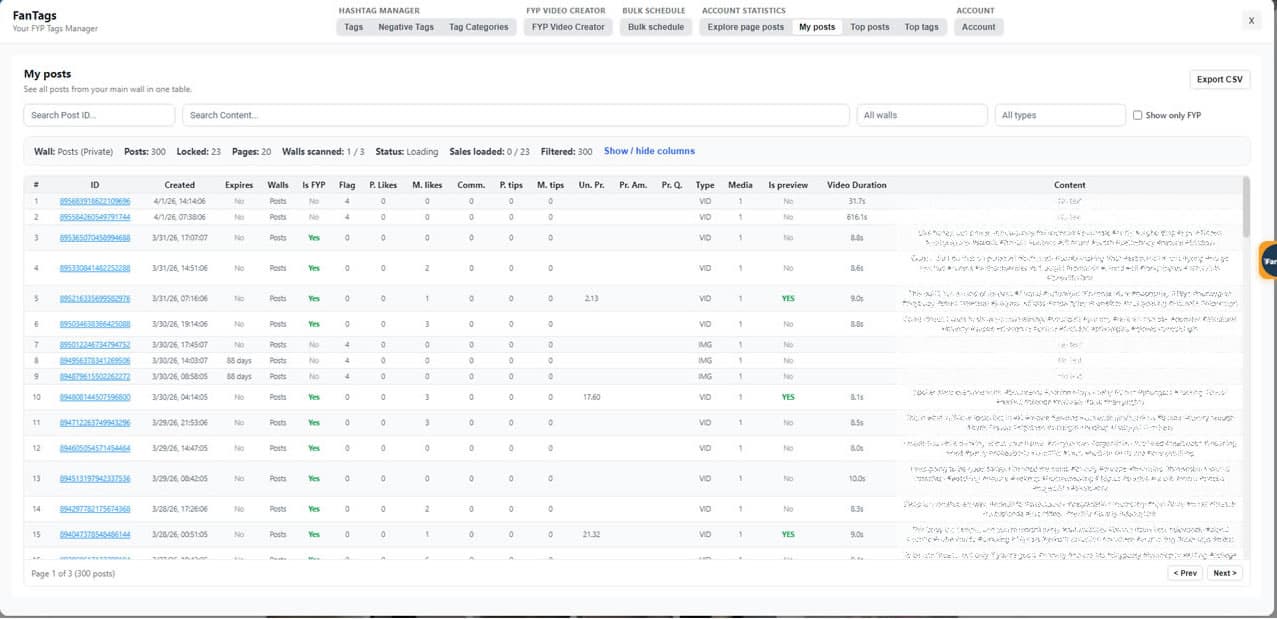Enable the Show only FYP checkbox
Image resolution: width=1277 pixels, height=619 pixels.
[1138, 115]
